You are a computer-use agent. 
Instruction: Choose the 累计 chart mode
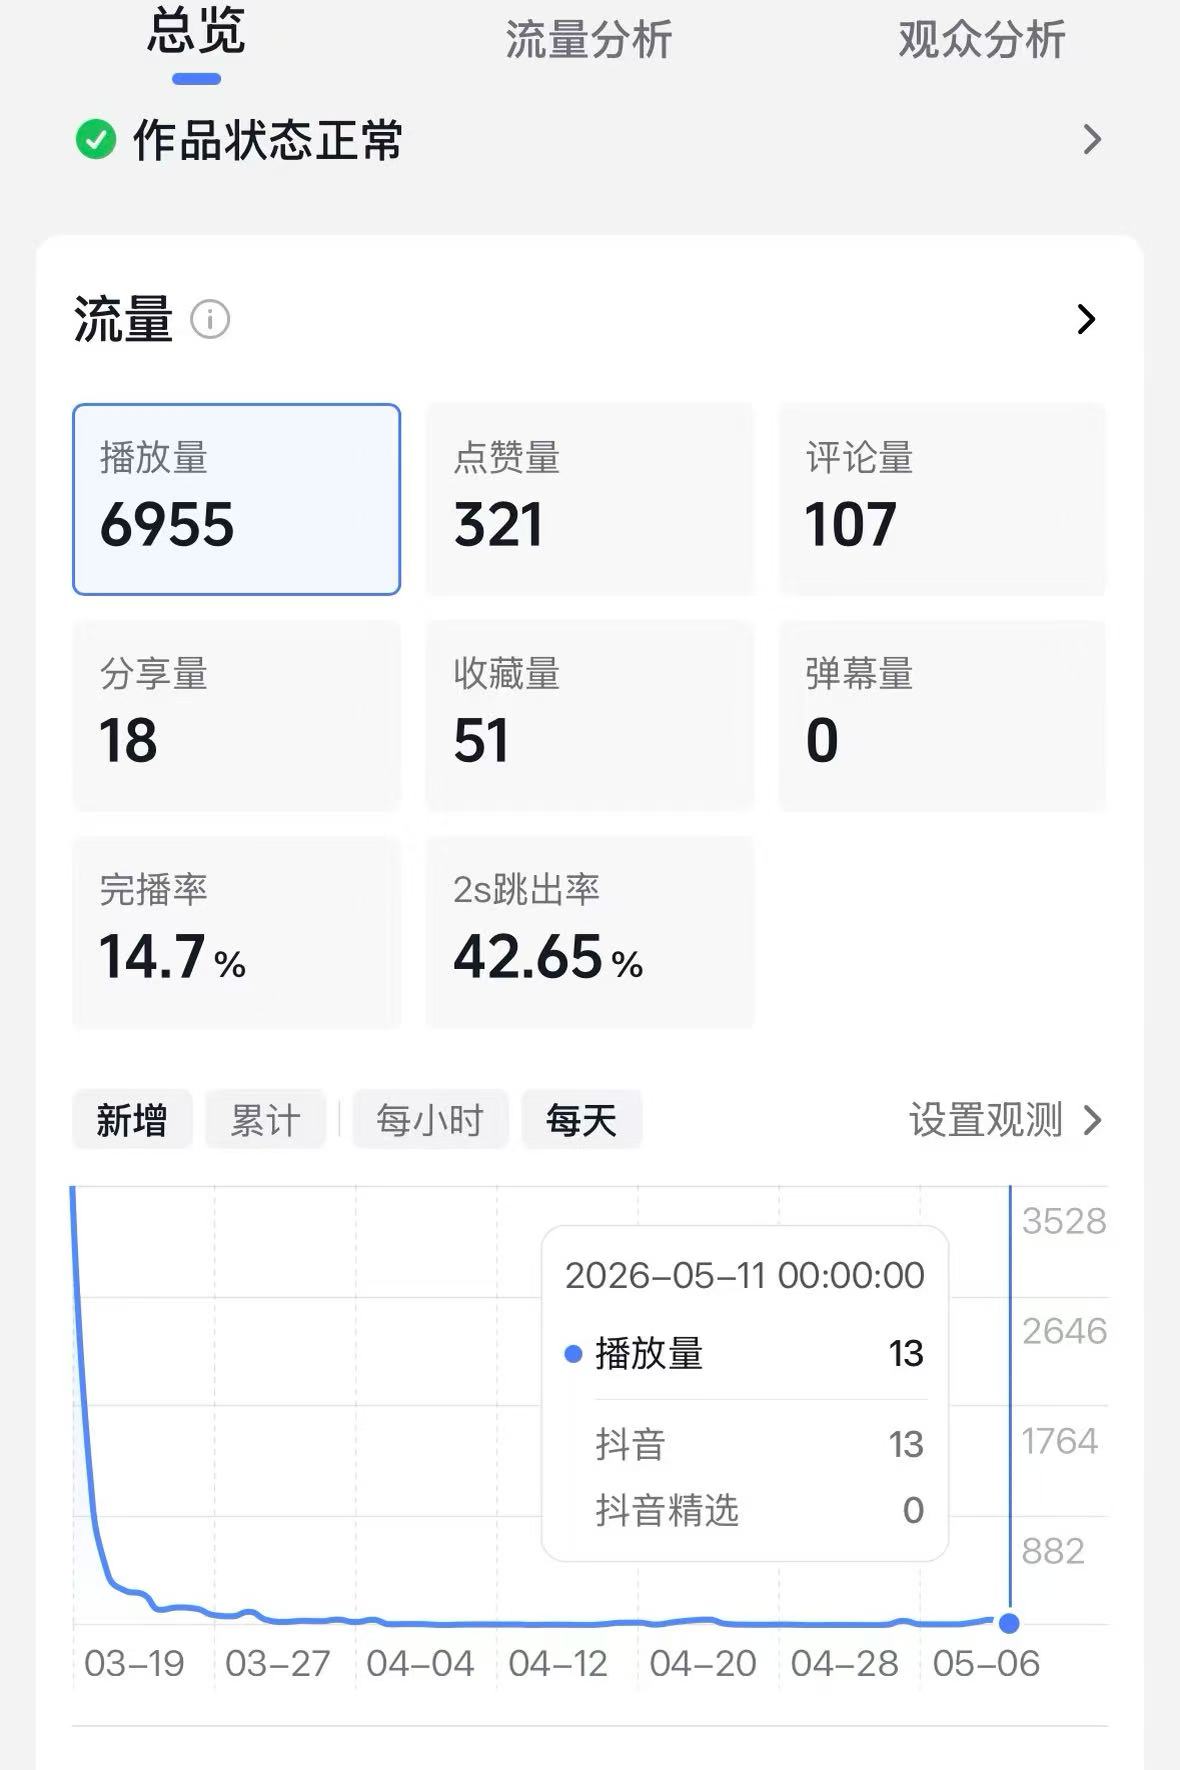[x=265, y=1120]
